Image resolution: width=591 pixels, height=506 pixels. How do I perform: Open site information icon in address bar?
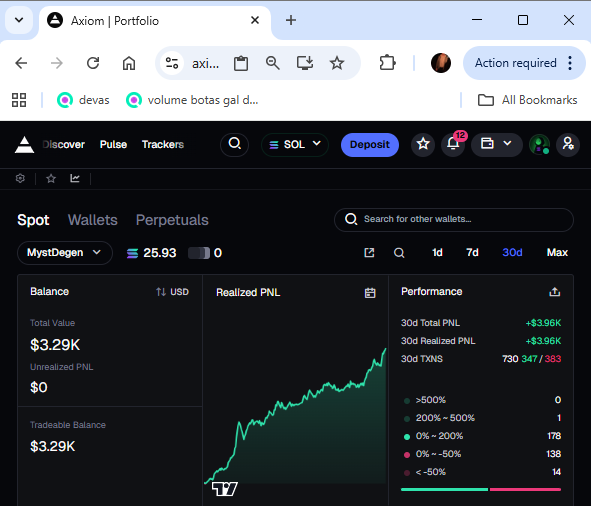point(172,63)
